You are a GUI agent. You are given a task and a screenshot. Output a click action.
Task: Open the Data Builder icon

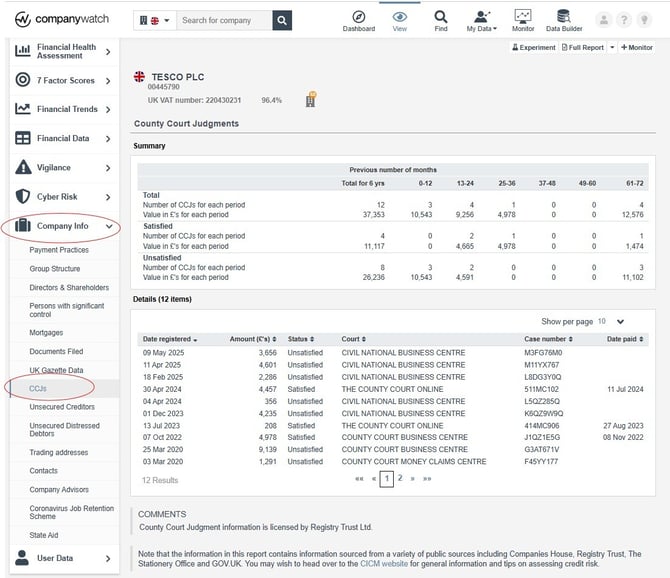(x=564, y=16)
